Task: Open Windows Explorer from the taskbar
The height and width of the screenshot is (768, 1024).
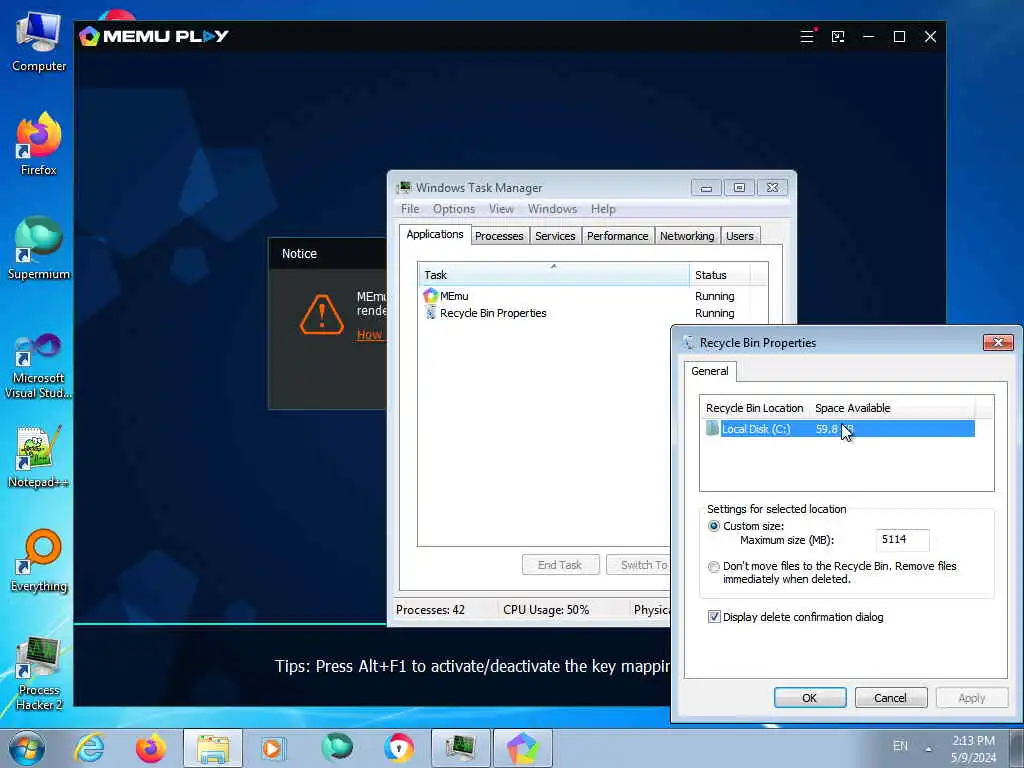Action: [x=213, y=748]
